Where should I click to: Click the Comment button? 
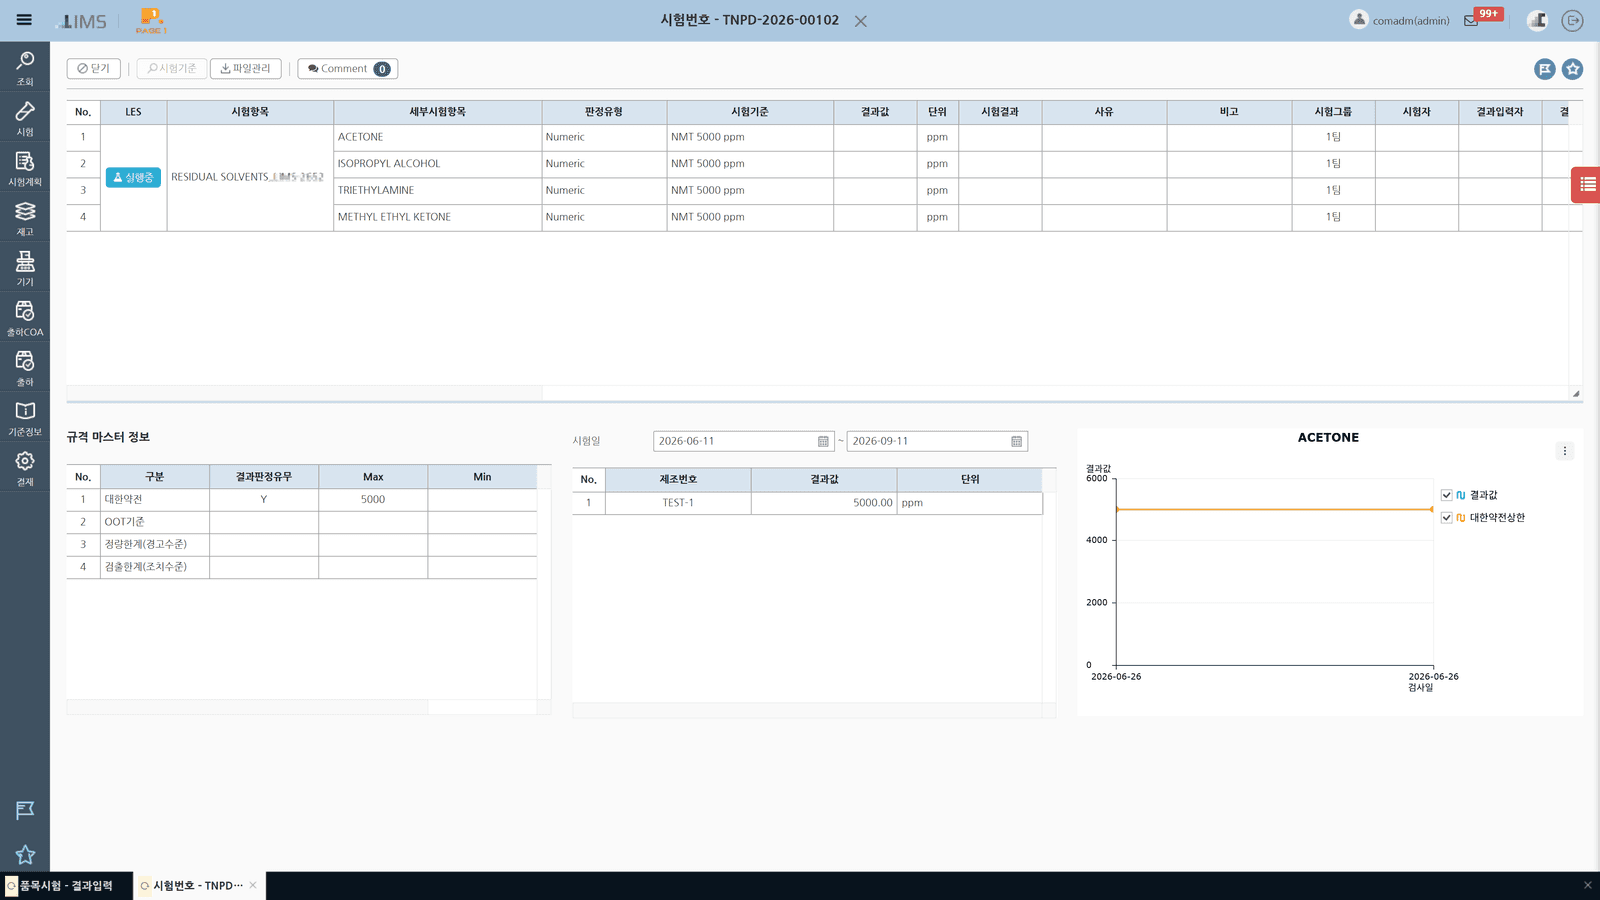click(348, 68)
